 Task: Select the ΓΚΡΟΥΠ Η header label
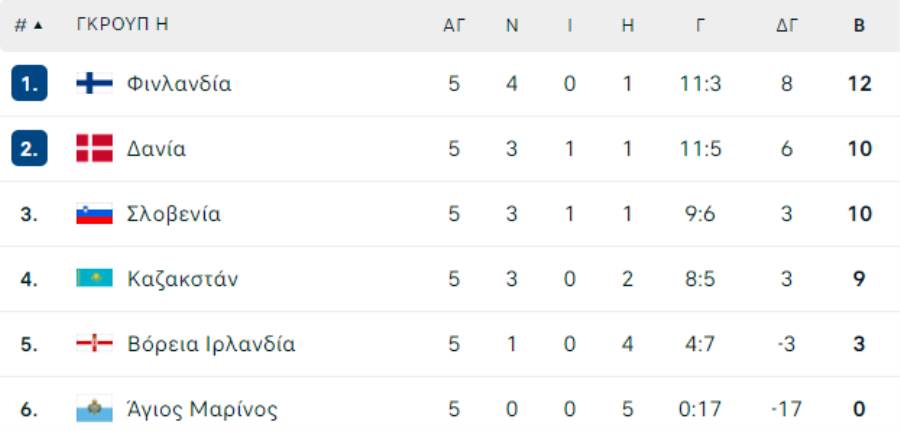[x=122, y=25]
